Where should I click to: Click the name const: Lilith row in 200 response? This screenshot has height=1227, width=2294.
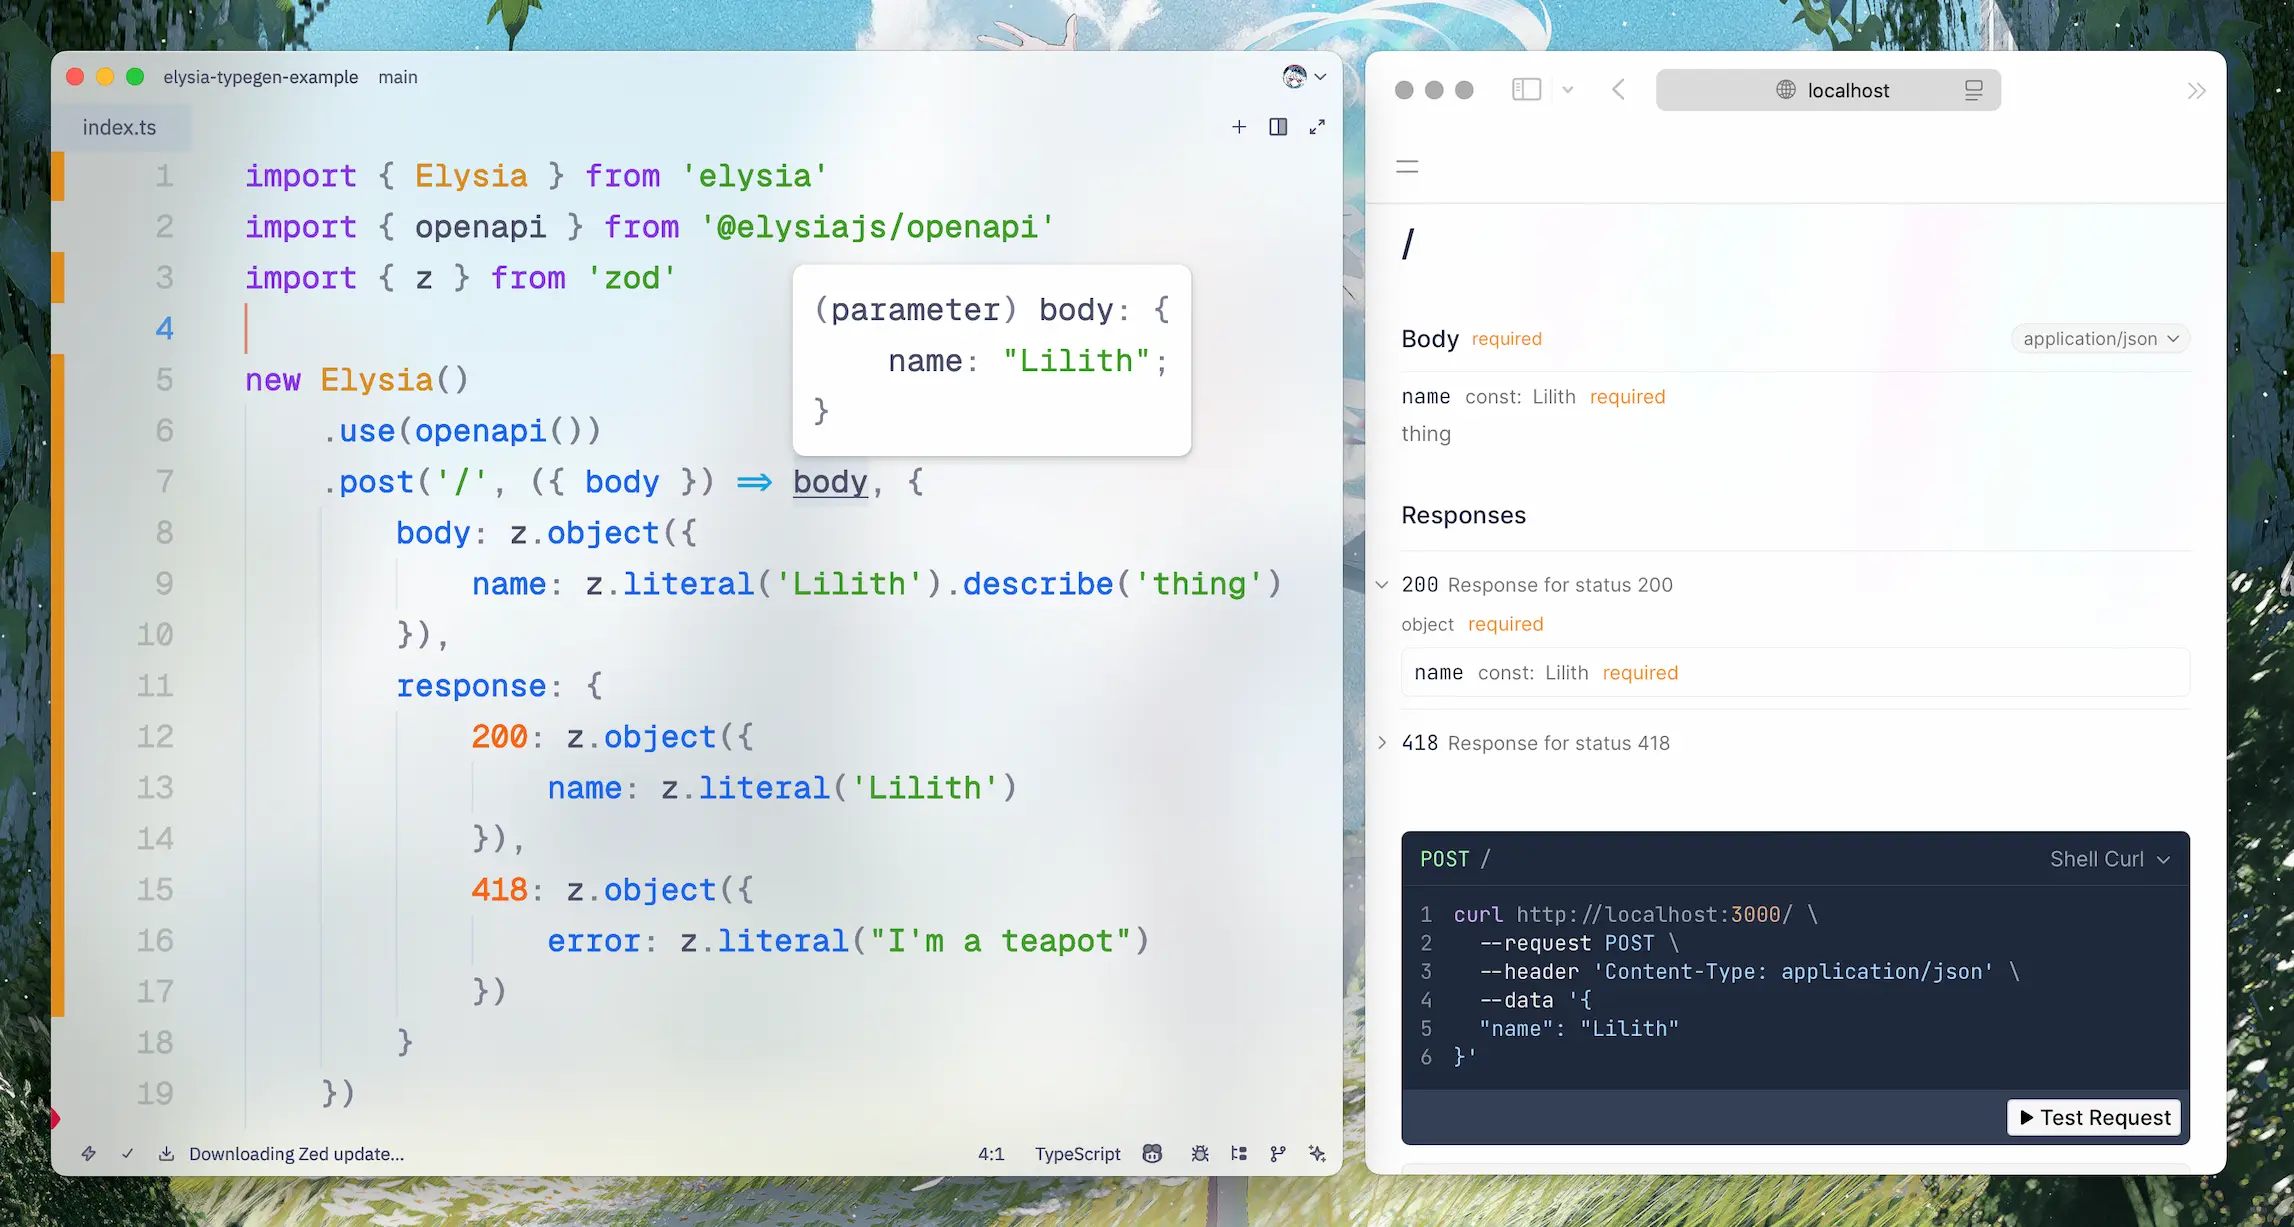coord(1795,672)
